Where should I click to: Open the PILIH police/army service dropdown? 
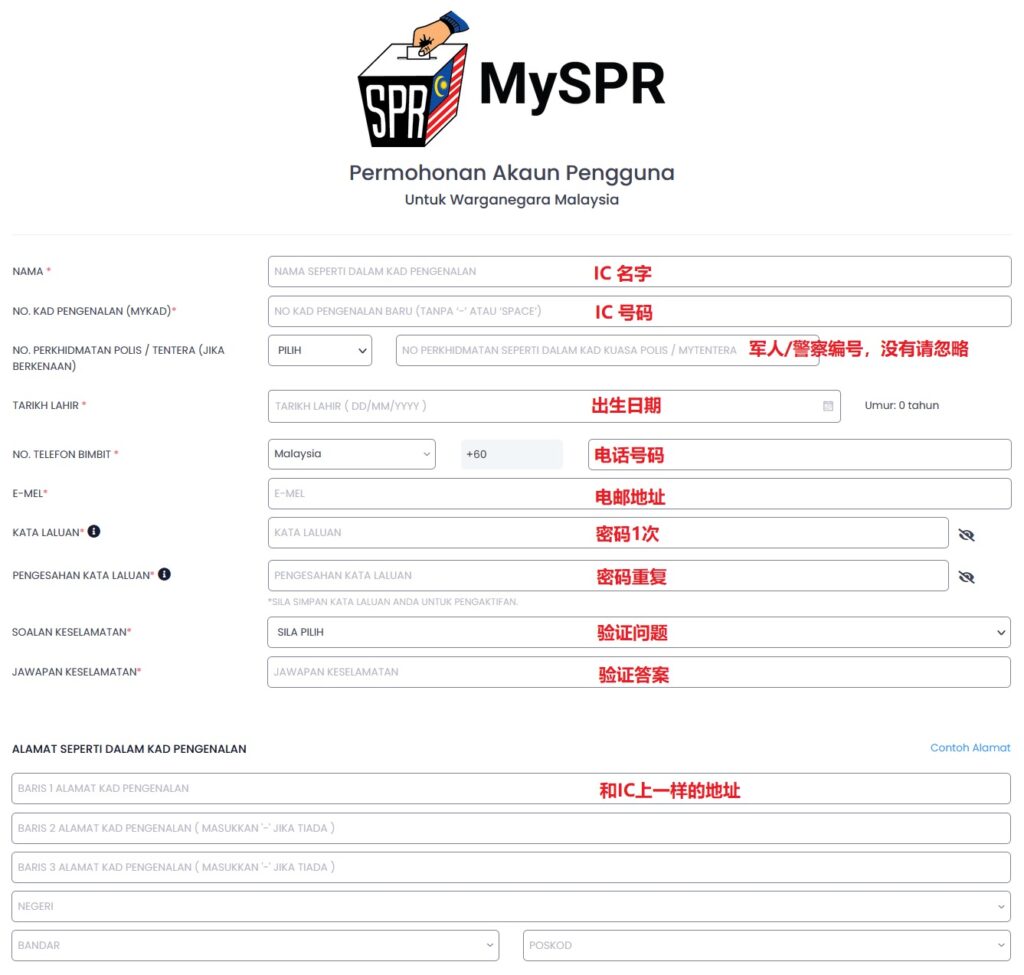click(x=320, y=350)
